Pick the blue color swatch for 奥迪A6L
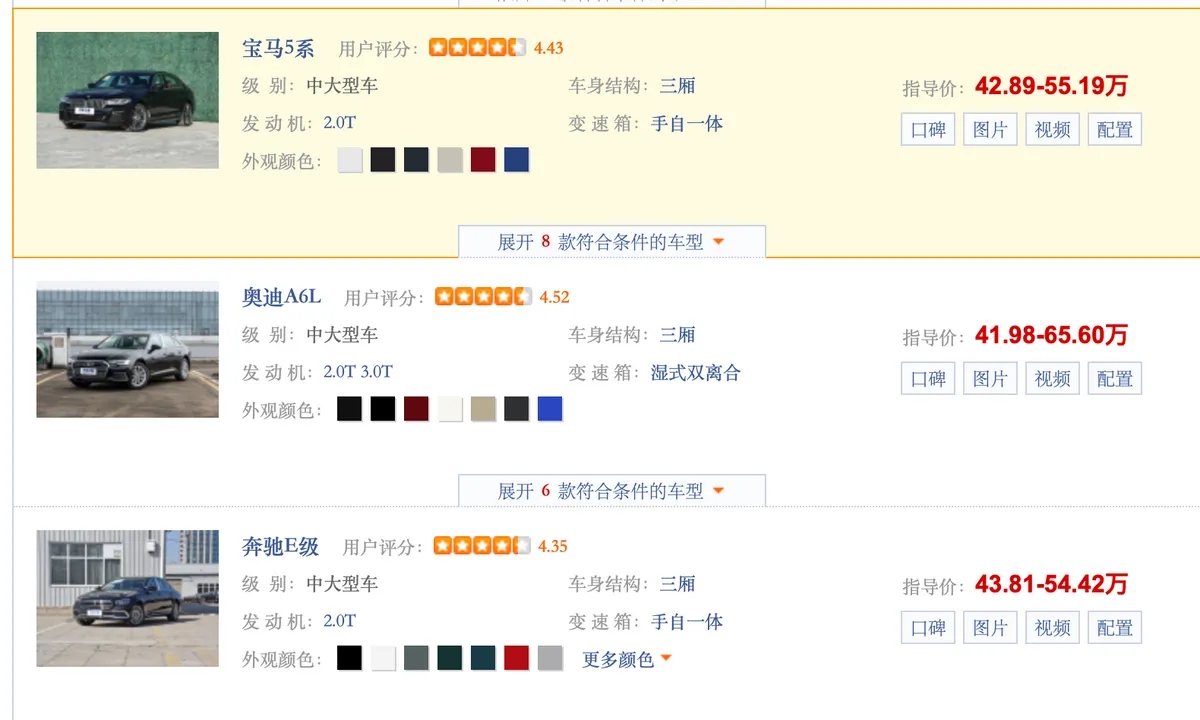This screenshot has height=720, width=1200. point(550,409)
